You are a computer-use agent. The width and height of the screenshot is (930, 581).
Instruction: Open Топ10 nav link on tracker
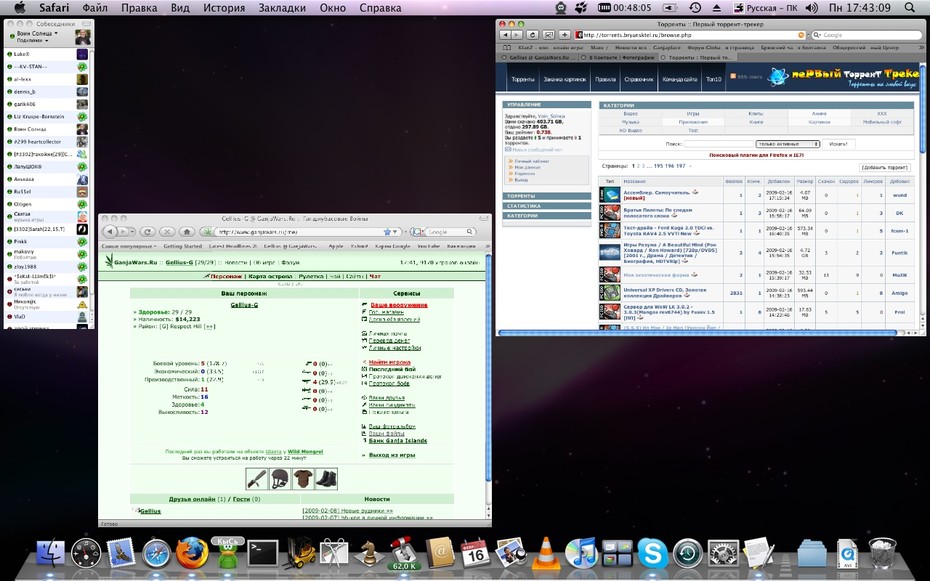[714, 79]
